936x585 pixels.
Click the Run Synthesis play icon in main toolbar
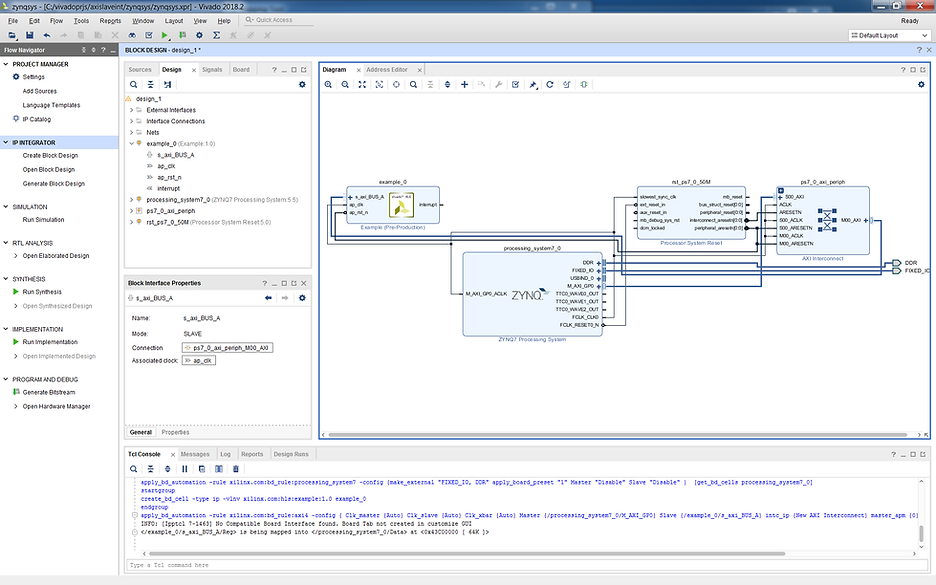(x=163, y=33)
